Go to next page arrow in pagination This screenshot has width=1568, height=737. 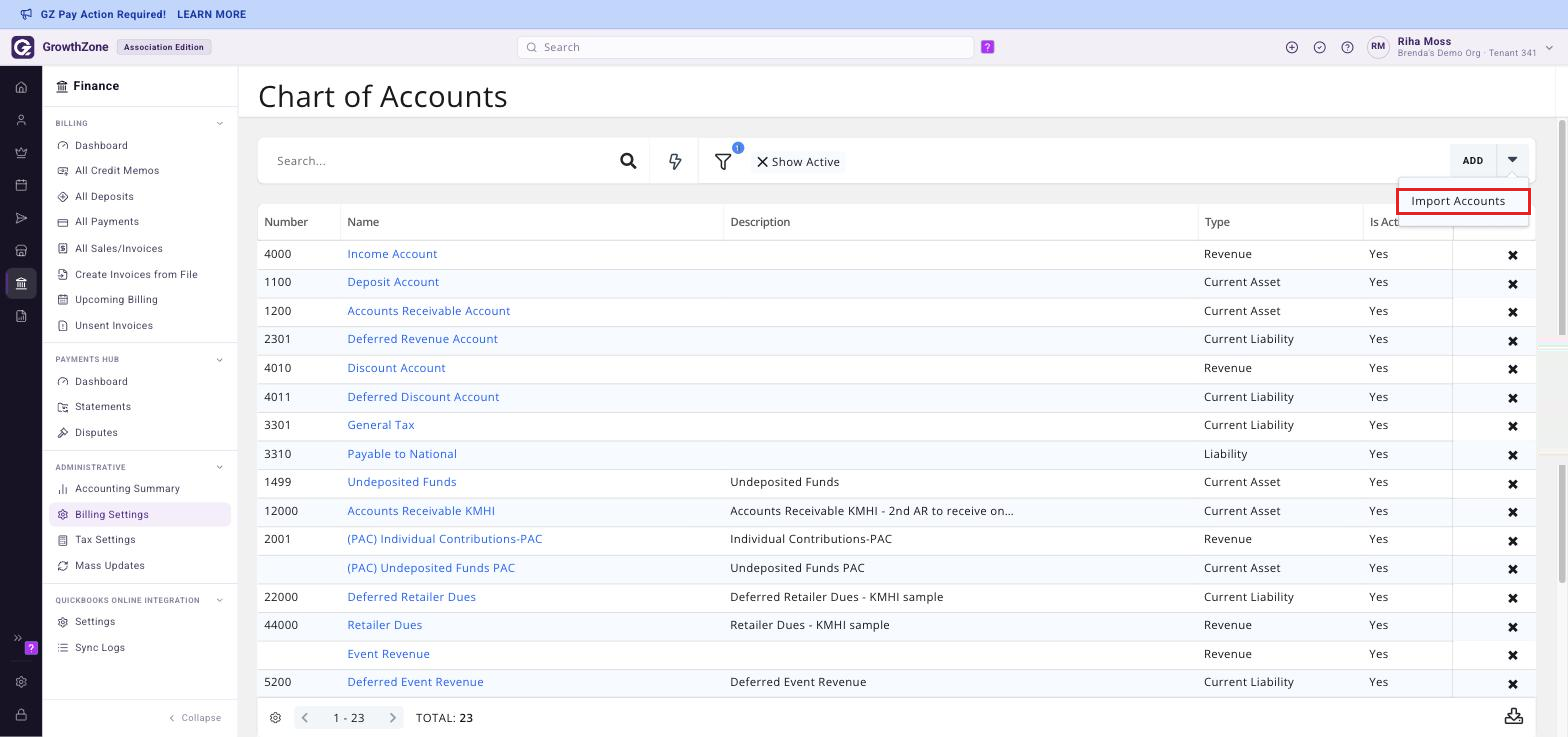(x=393, y=718)
